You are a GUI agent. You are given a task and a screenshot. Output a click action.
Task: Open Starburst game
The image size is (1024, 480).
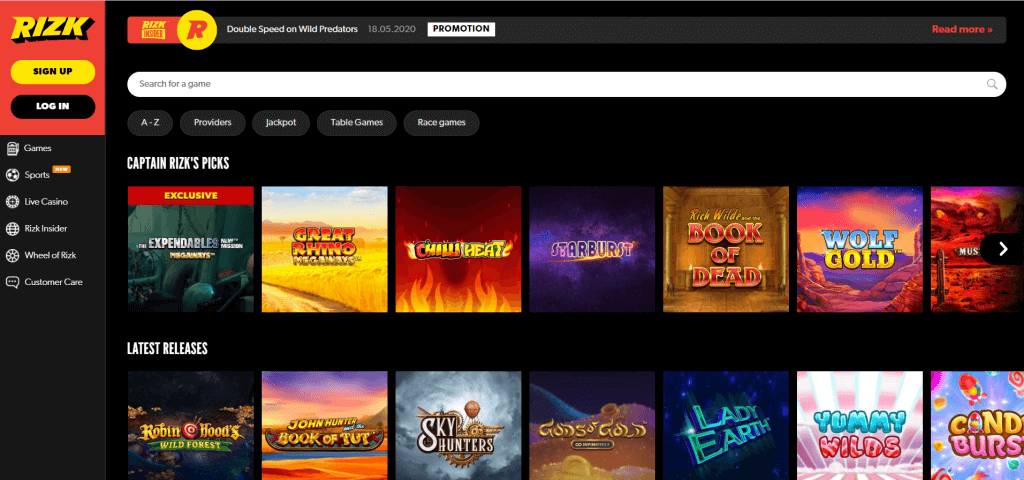click(x=592, y=249)
